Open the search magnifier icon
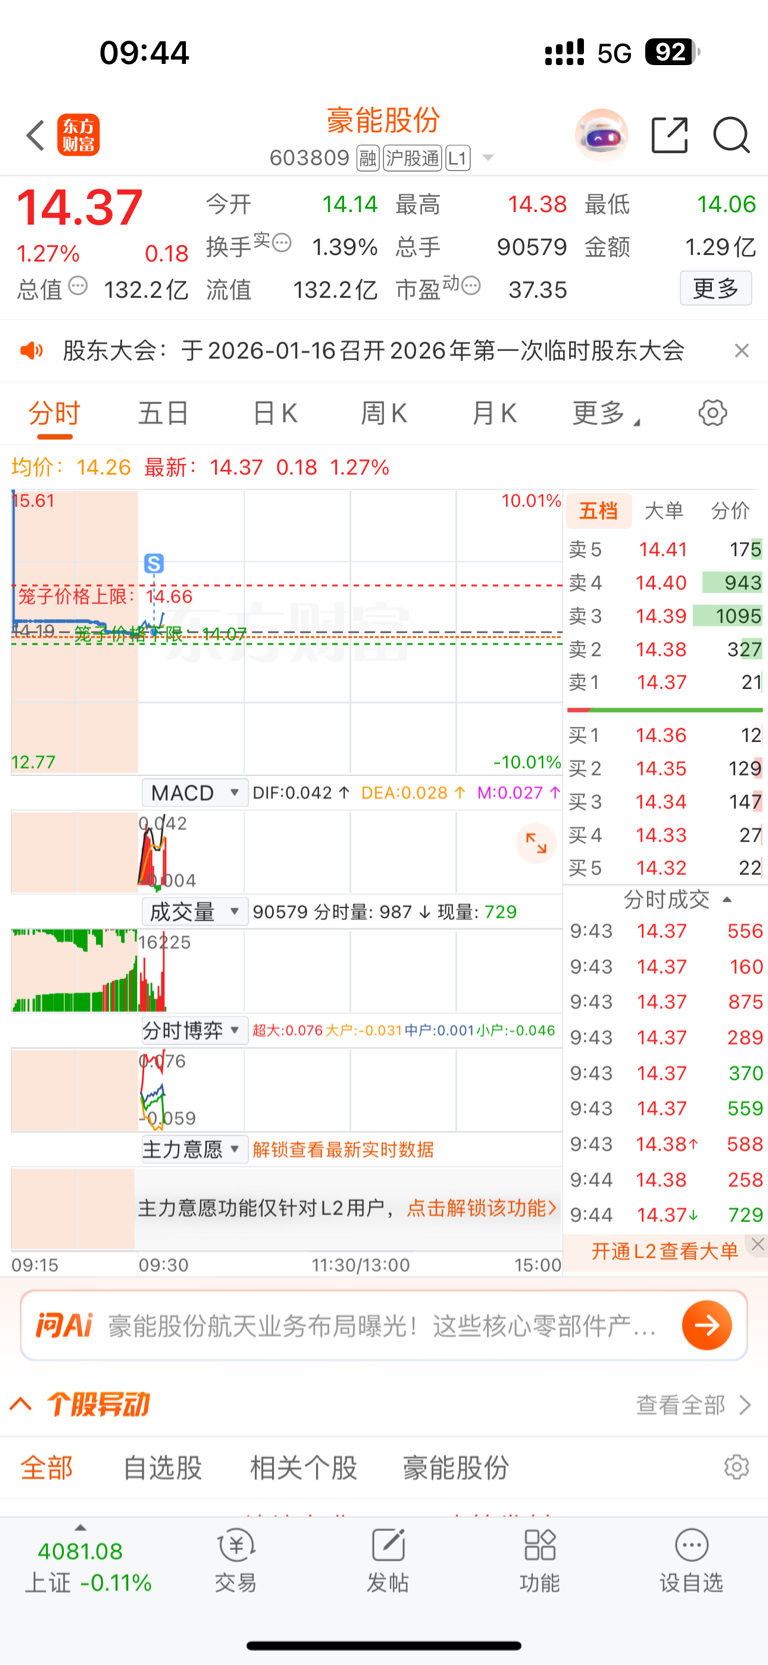Image resolution: width=768 pixels, height=1665 pixels. click(731, 135)
